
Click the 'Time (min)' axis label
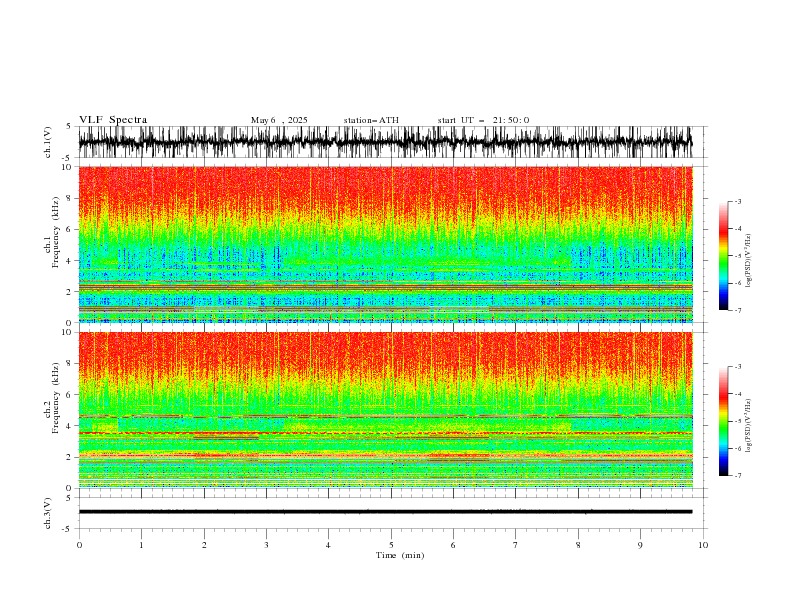(400, 555)
